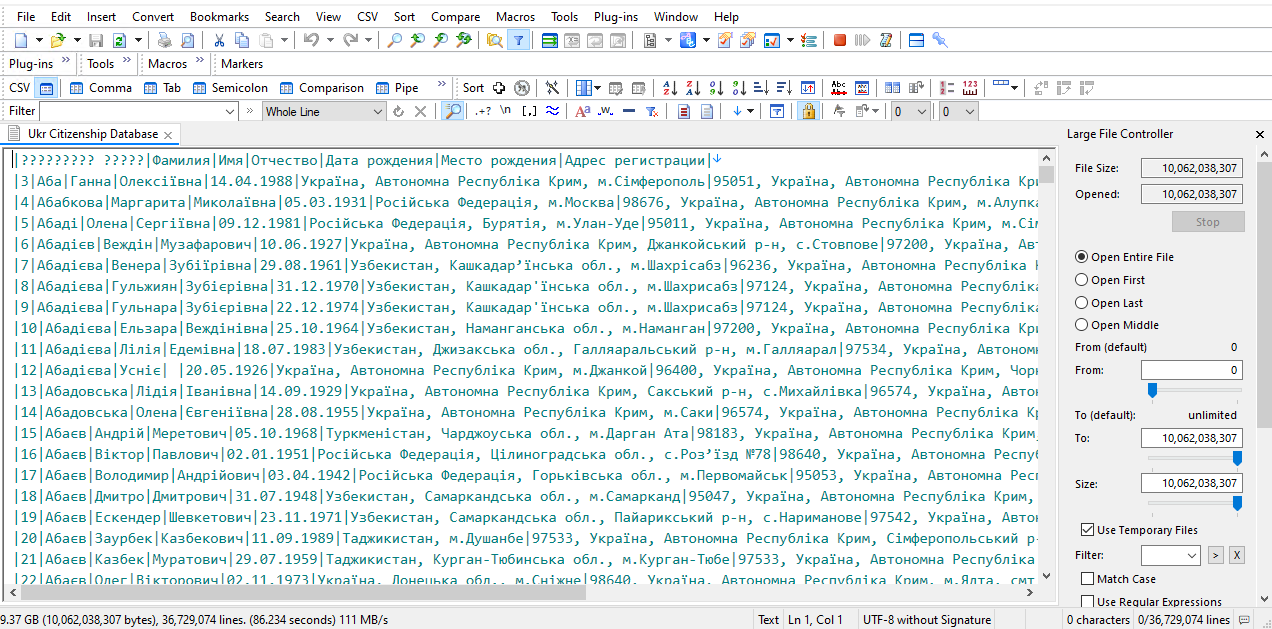Click the From slider handle
Screen dimensions: 1272x629
[x=1152, y=390]
